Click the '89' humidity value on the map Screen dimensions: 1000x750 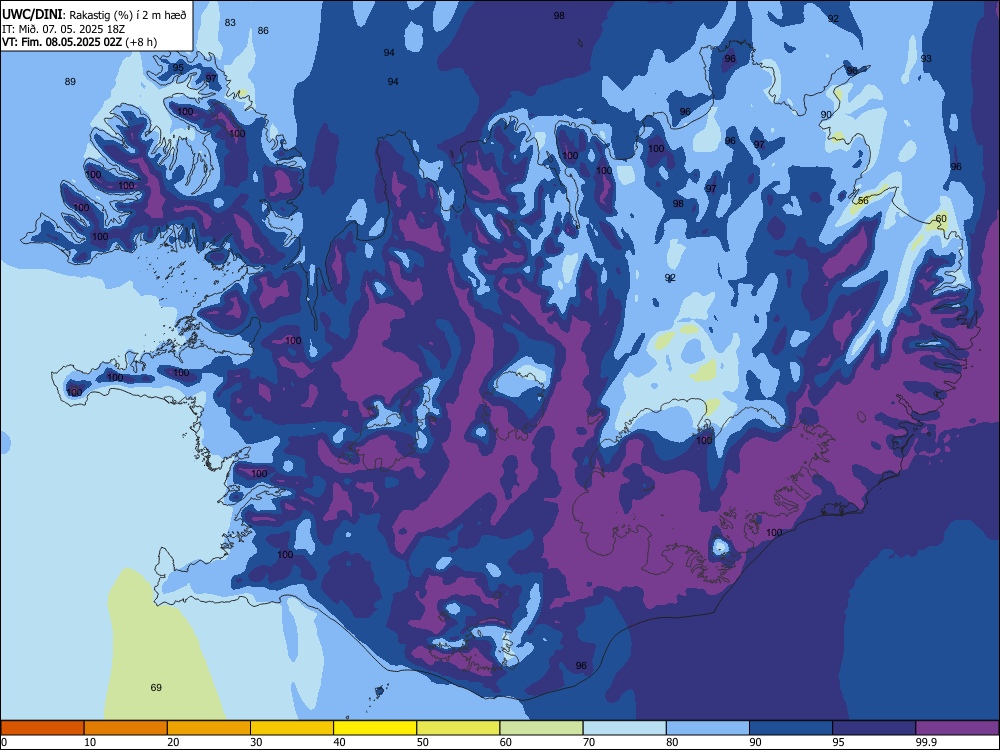pos(70,81)
